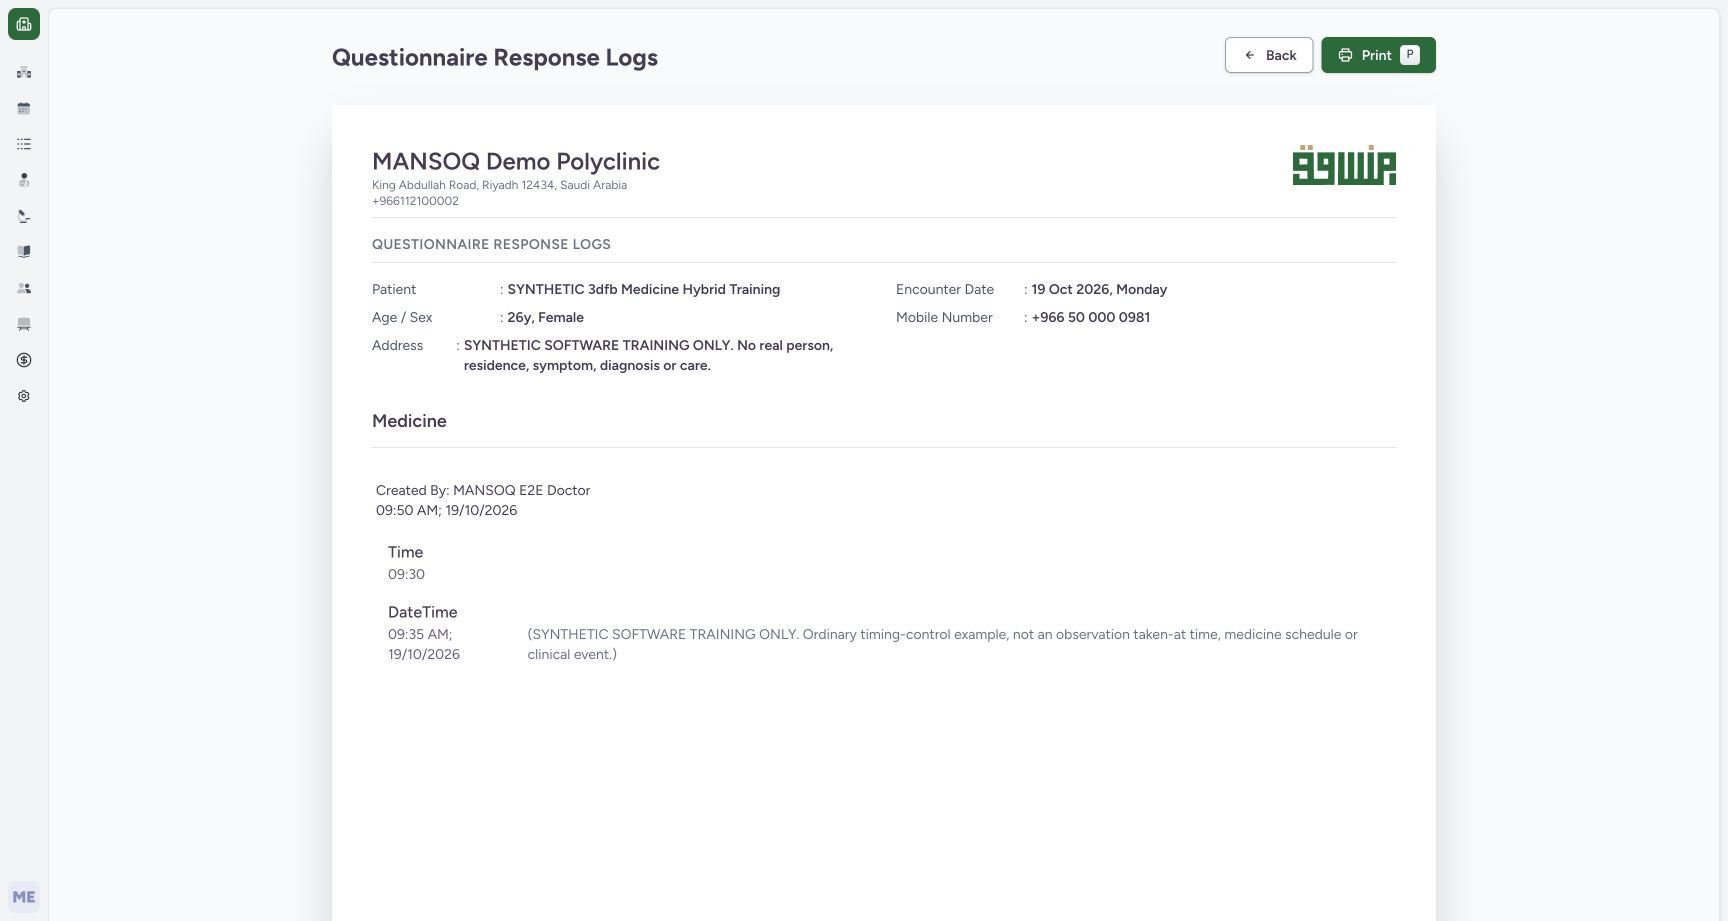The image size is (1728, 921).
Task: Click the clinic address King Abdullah Road text
Action: coord(499,185)
